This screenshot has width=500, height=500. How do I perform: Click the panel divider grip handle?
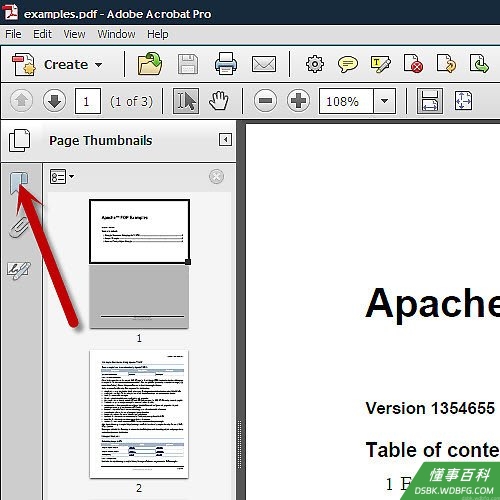tap(239, 444)
